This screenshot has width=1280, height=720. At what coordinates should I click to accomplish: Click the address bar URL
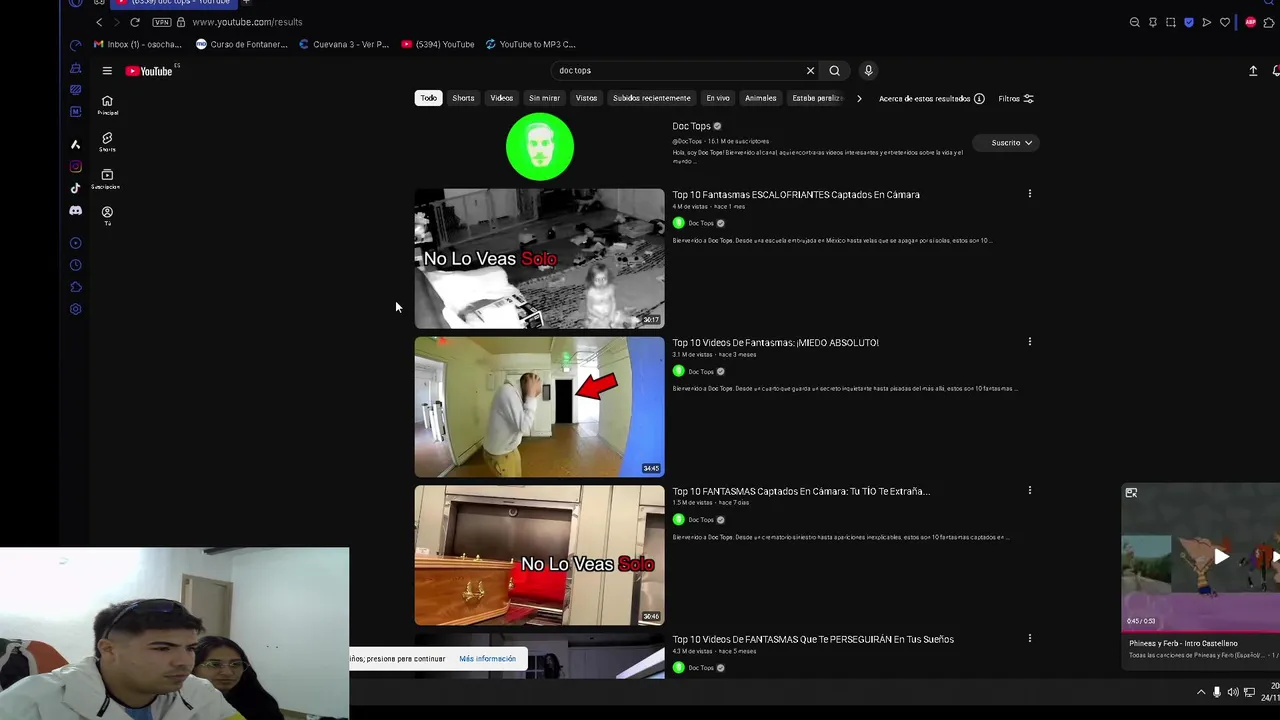pos(247,22)
